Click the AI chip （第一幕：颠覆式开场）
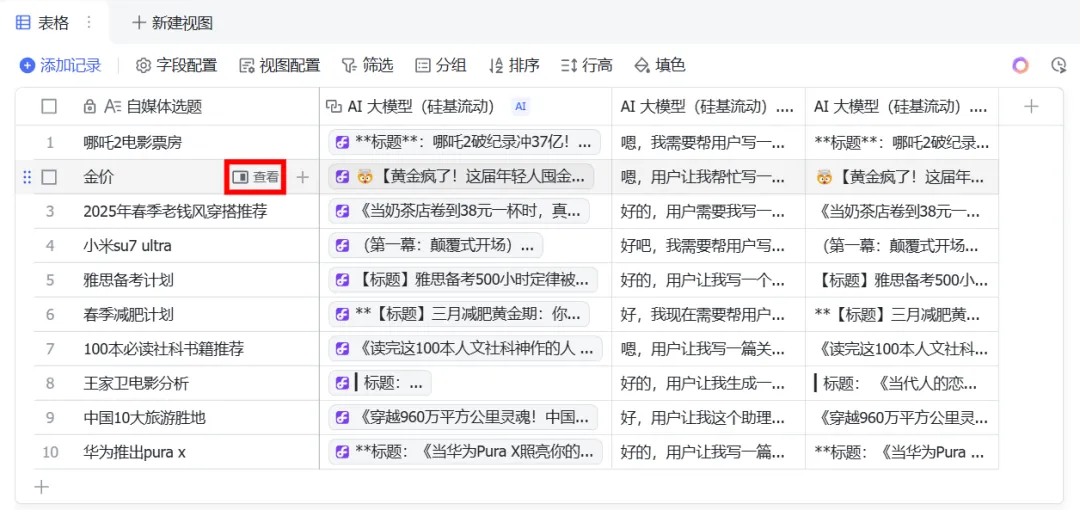 pyautogui.click(x=436, y=246)
